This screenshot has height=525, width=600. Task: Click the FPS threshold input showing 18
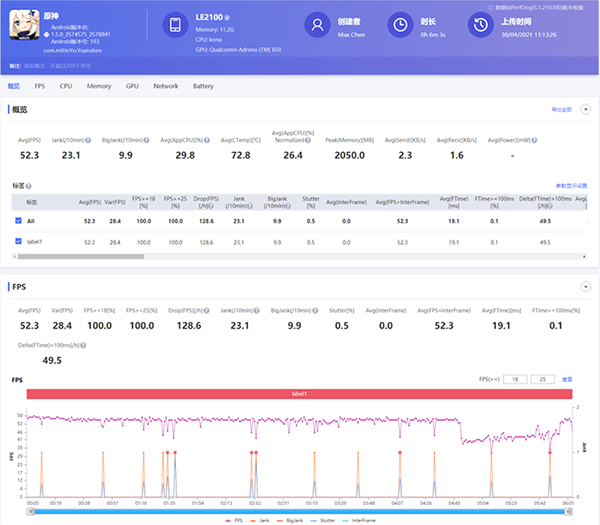click(514, 380)
